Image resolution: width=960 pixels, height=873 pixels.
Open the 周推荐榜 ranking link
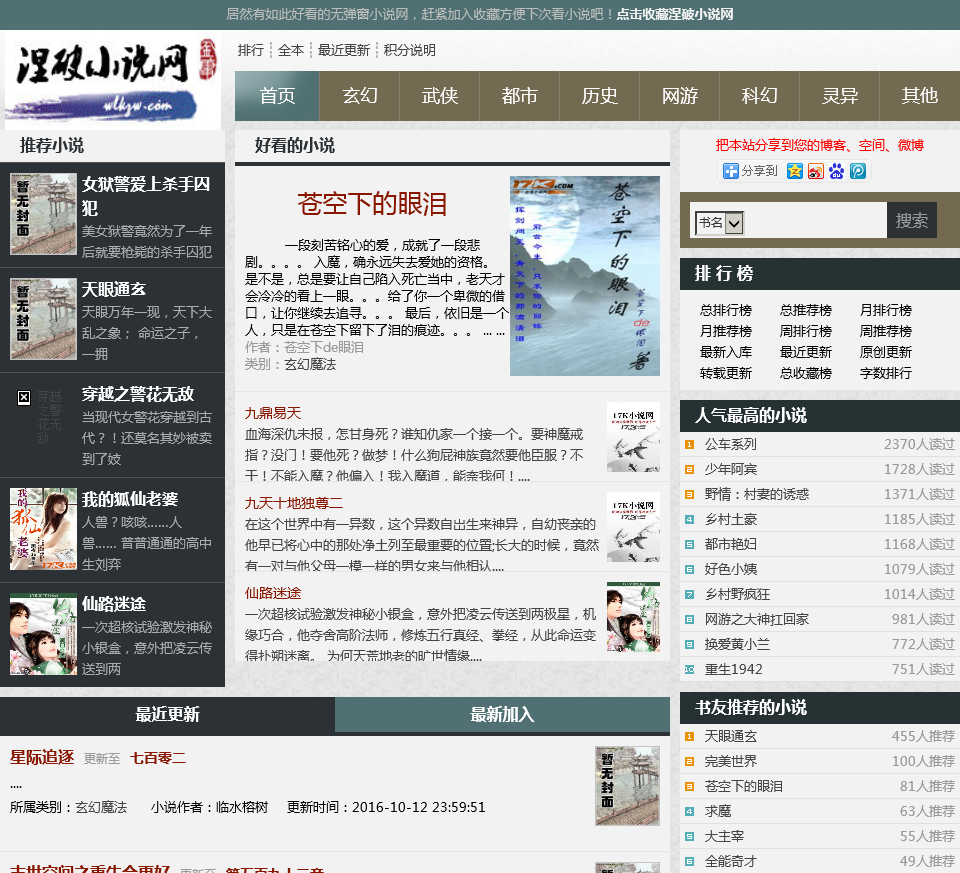[x=886, y=331]
